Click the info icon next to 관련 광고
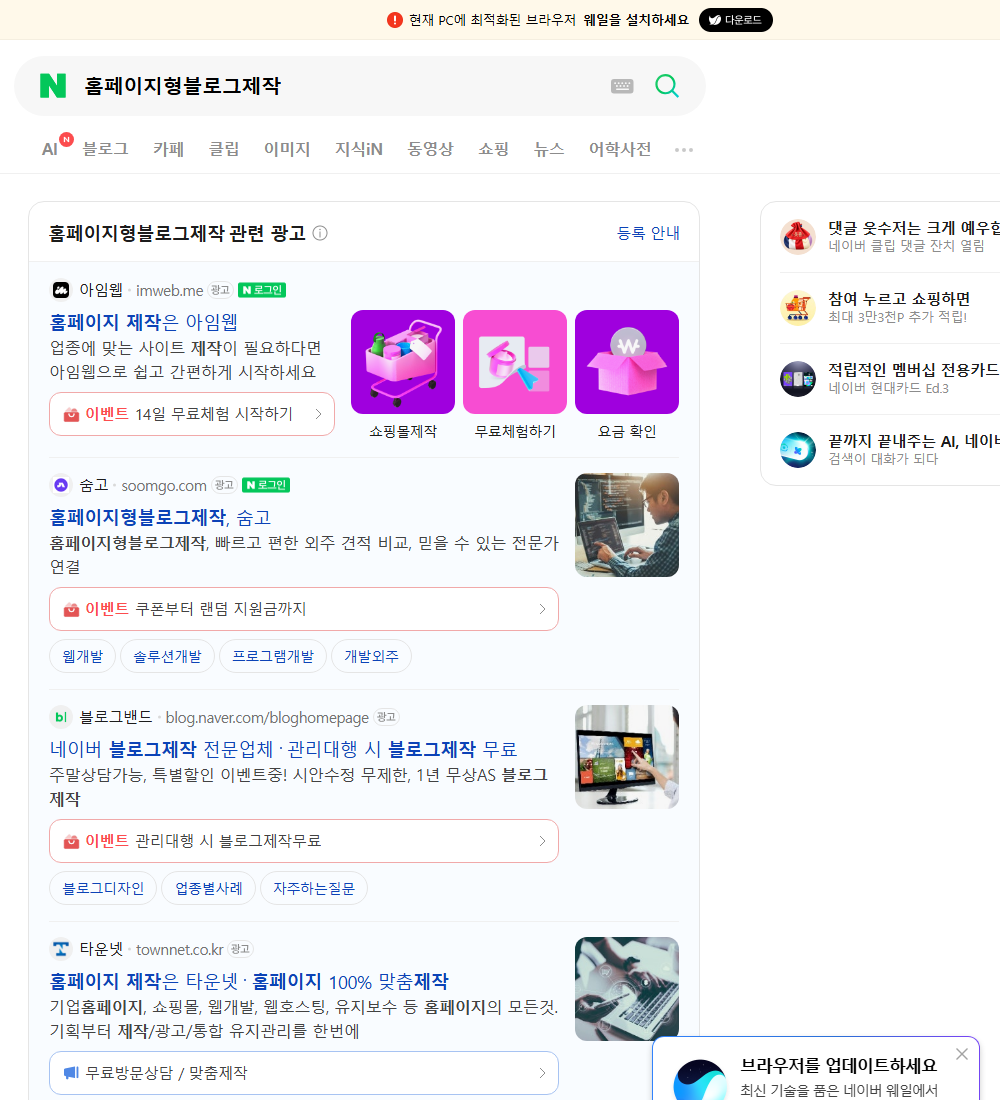This screenshot has height=1100, width=1000. pyautogui.click(x=320, y=233)
